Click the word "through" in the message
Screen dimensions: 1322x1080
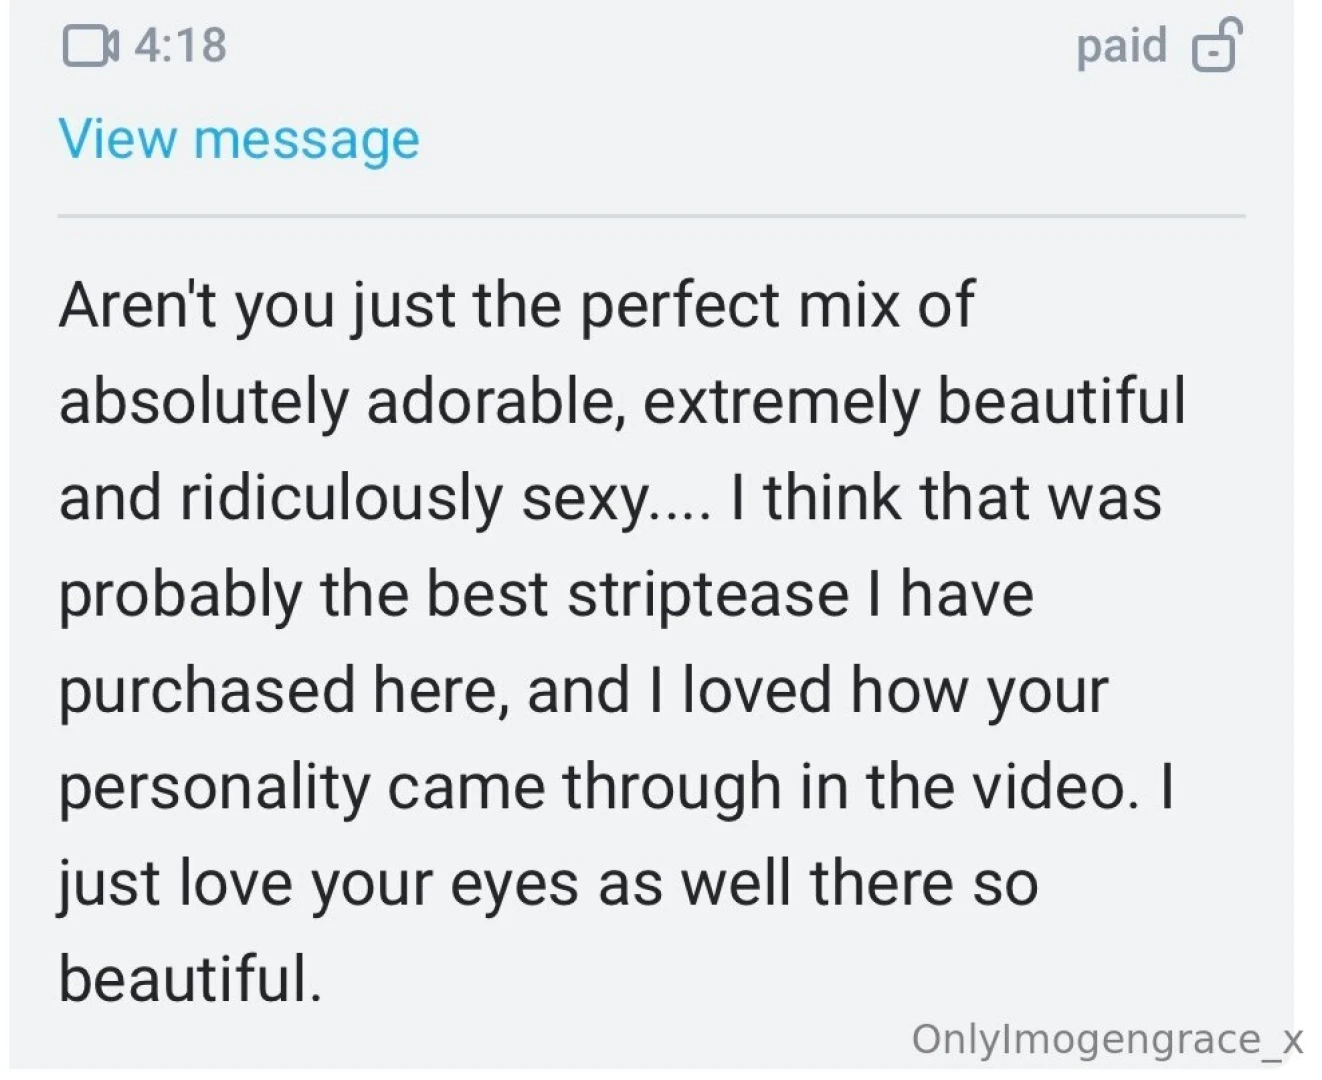click(x=671, y=788)
